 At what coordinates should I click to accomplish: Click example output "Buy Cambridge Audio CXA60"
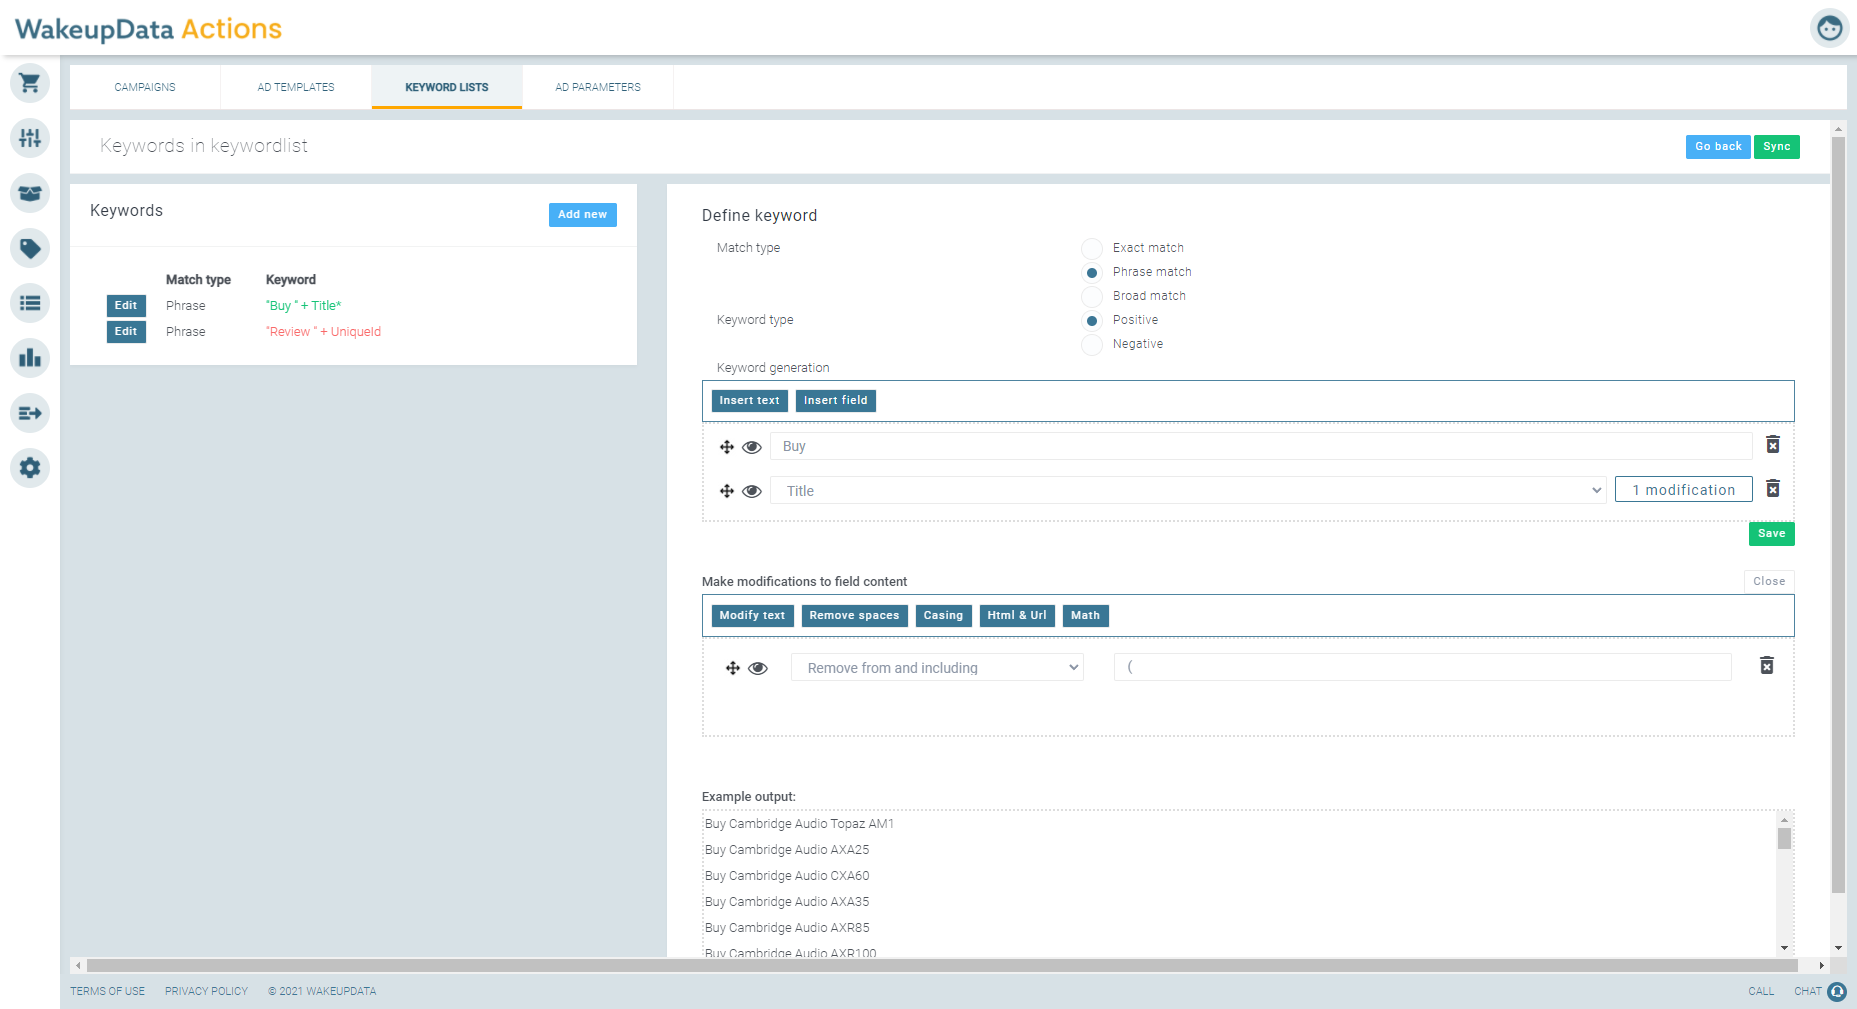(787, 876)
